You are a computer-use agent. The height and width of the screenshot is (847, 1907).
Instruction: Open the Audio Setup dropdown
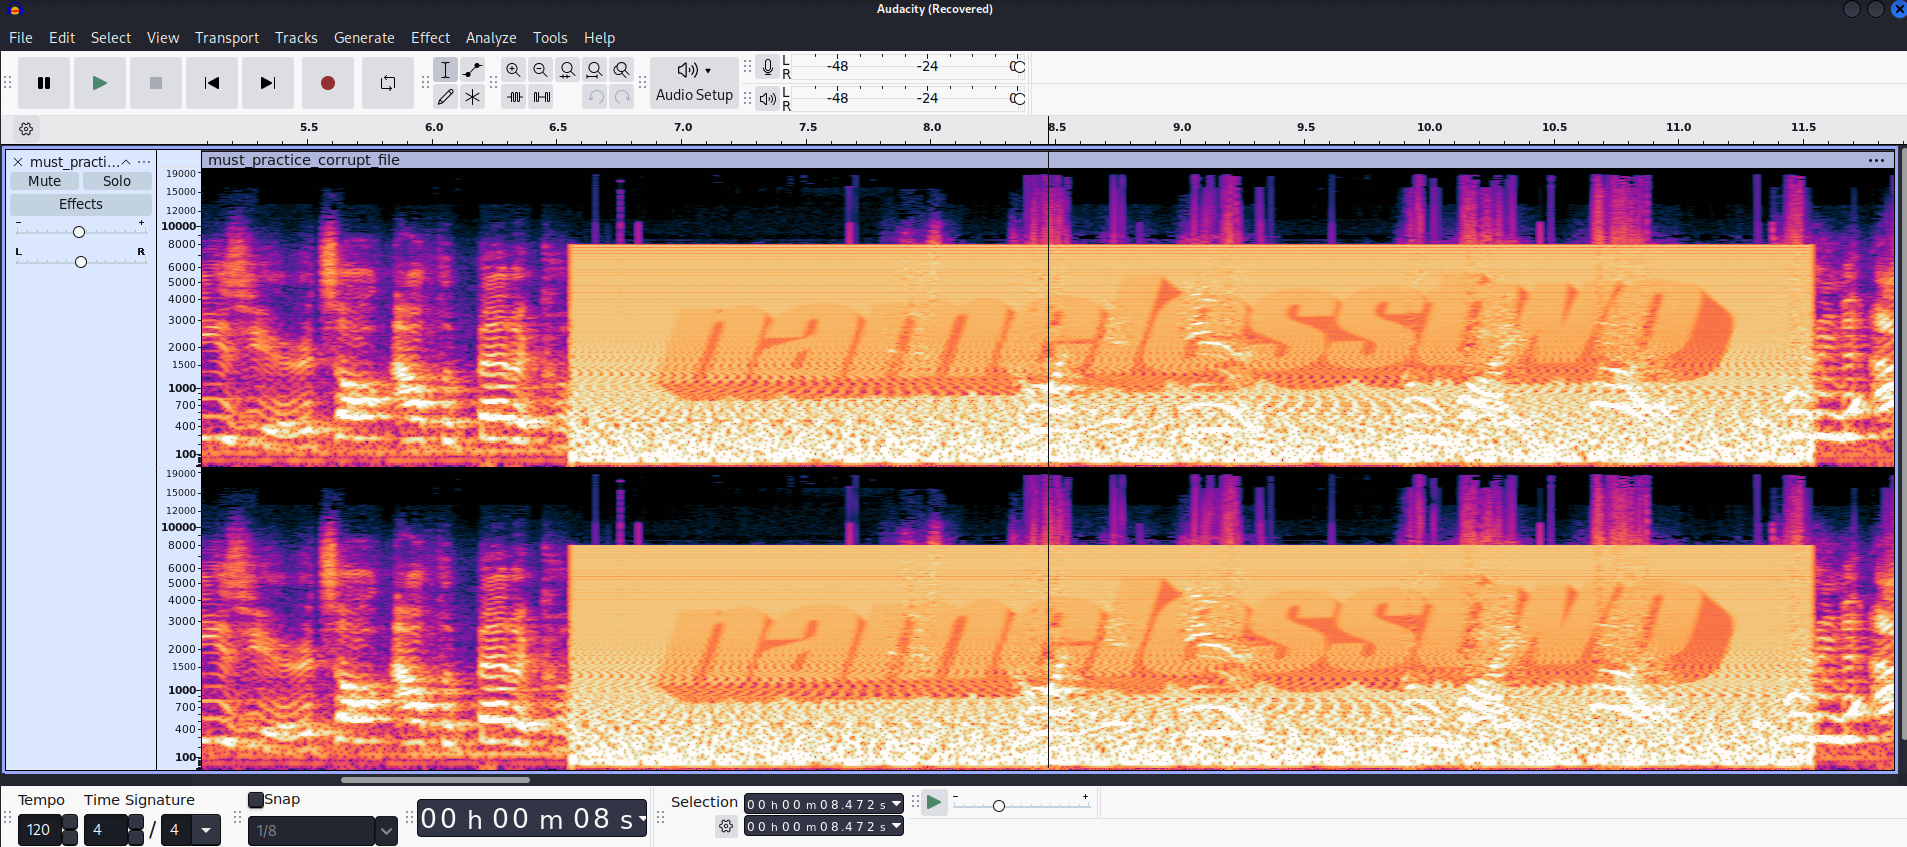pyautogui.click(x=694, y=82)
